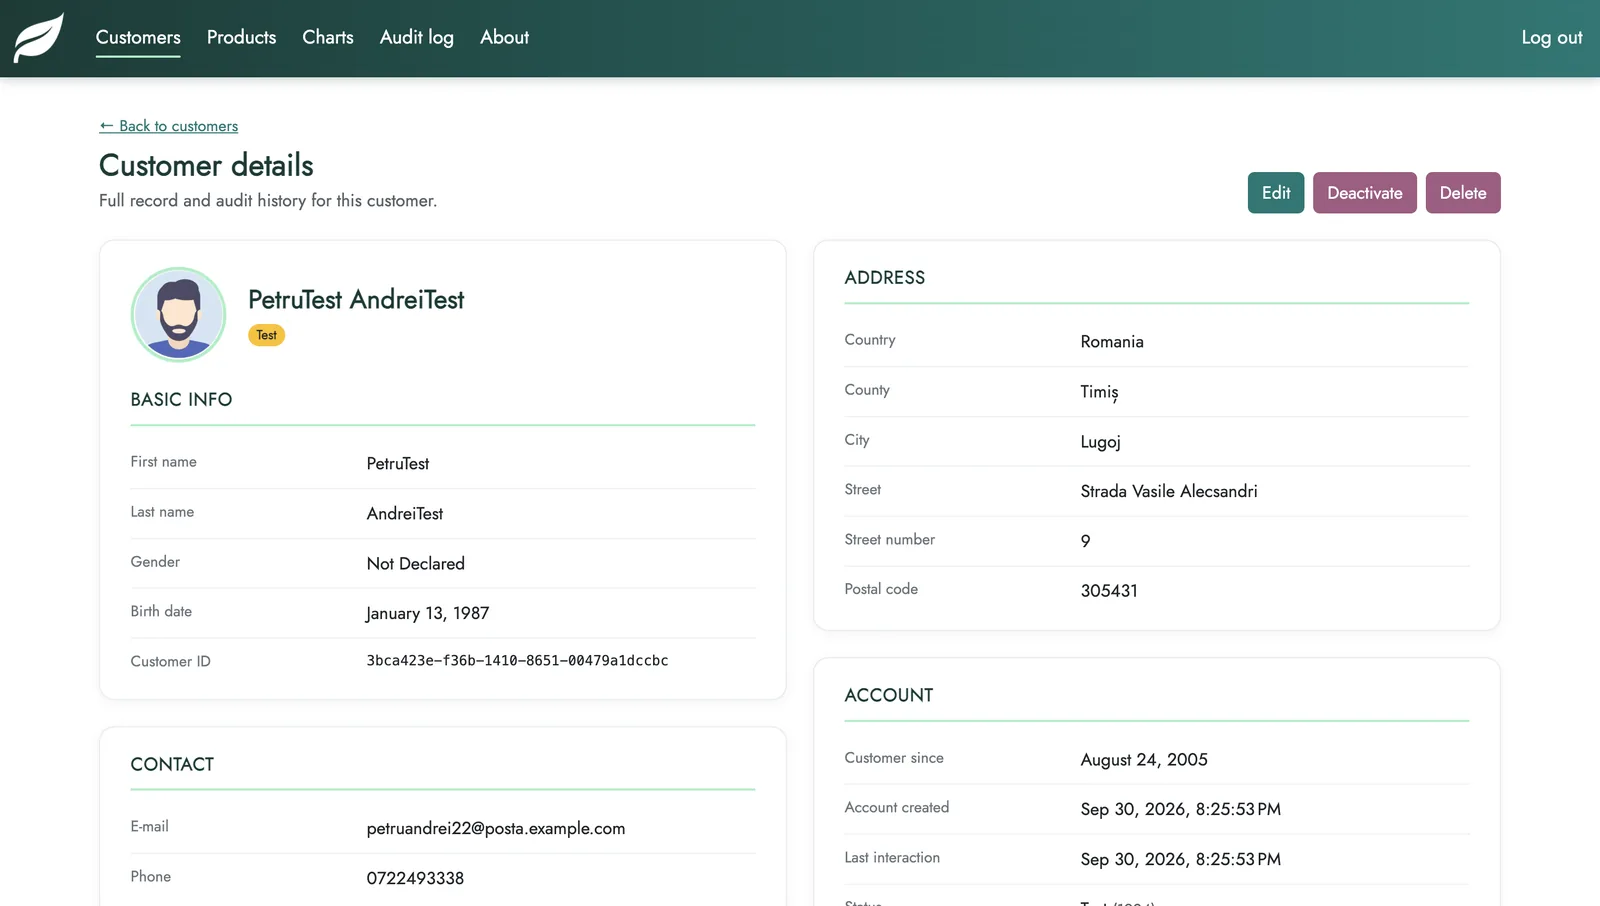Click the yellow Test badge
The height and width of the screenshot is (906, 1600).
[x=266, y=335]
